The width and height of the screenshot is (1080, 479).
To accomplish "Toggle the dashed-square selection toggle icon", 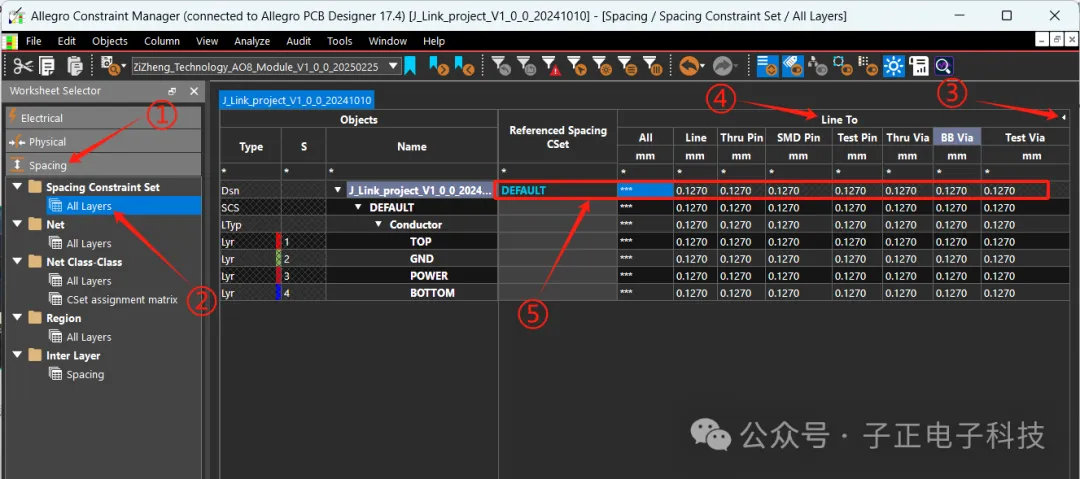I will (x=842, y=66).
